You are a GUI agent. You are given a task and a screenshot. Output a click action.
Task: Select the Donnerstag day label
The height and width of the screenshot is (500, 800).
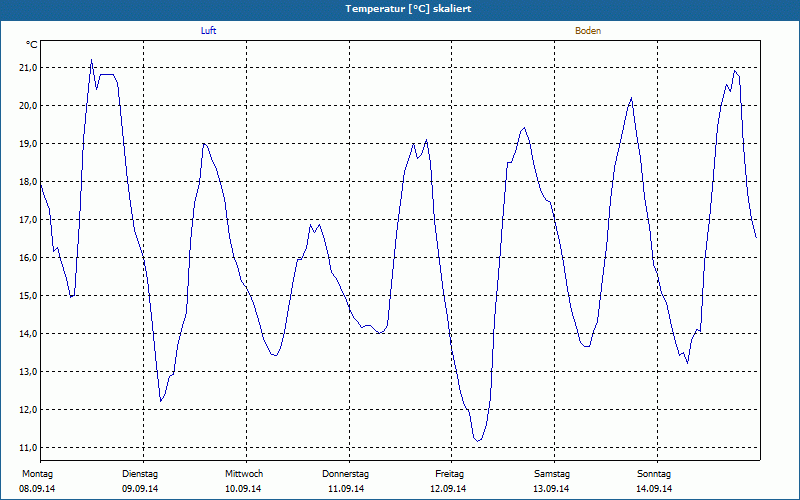point(345,474)
